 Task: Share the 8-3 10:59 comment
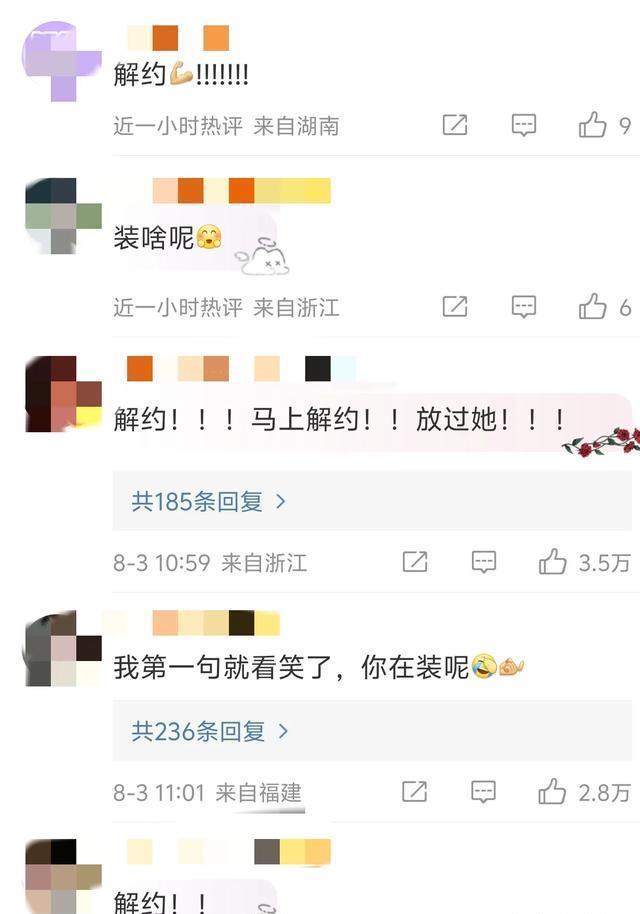coord(414,562)
